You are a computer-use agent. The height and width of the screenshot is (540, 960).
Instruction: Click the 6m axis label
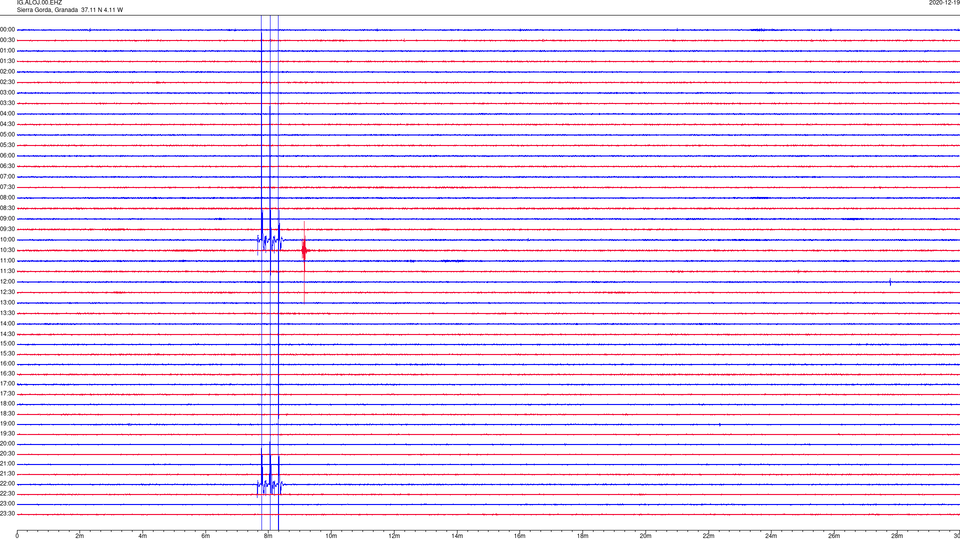pyautogui.click(x=205, y=536)
